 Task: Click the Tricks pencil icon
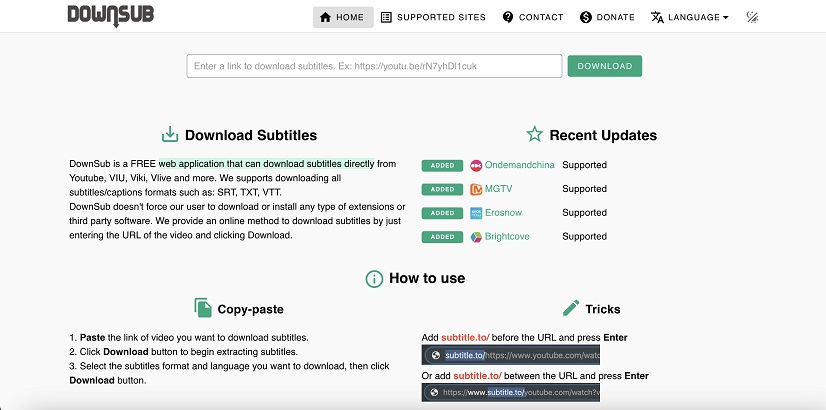click(x=571, y=308)
